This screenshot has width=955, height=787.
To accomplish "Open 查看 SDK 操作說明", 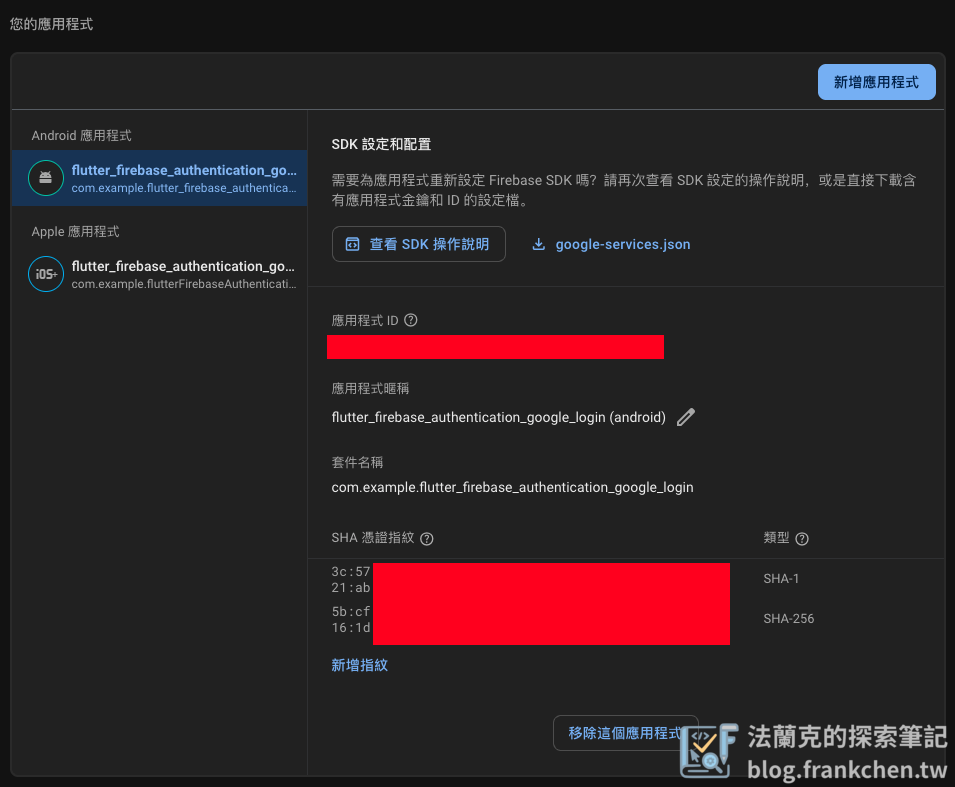I will click(418, 244).
